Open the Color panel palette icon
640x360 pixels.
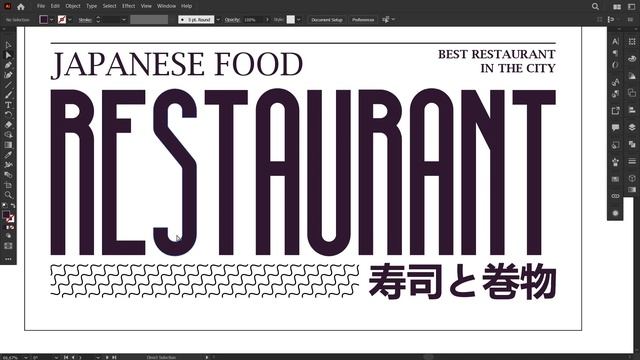pyautogui.click(x=632, y=59)
